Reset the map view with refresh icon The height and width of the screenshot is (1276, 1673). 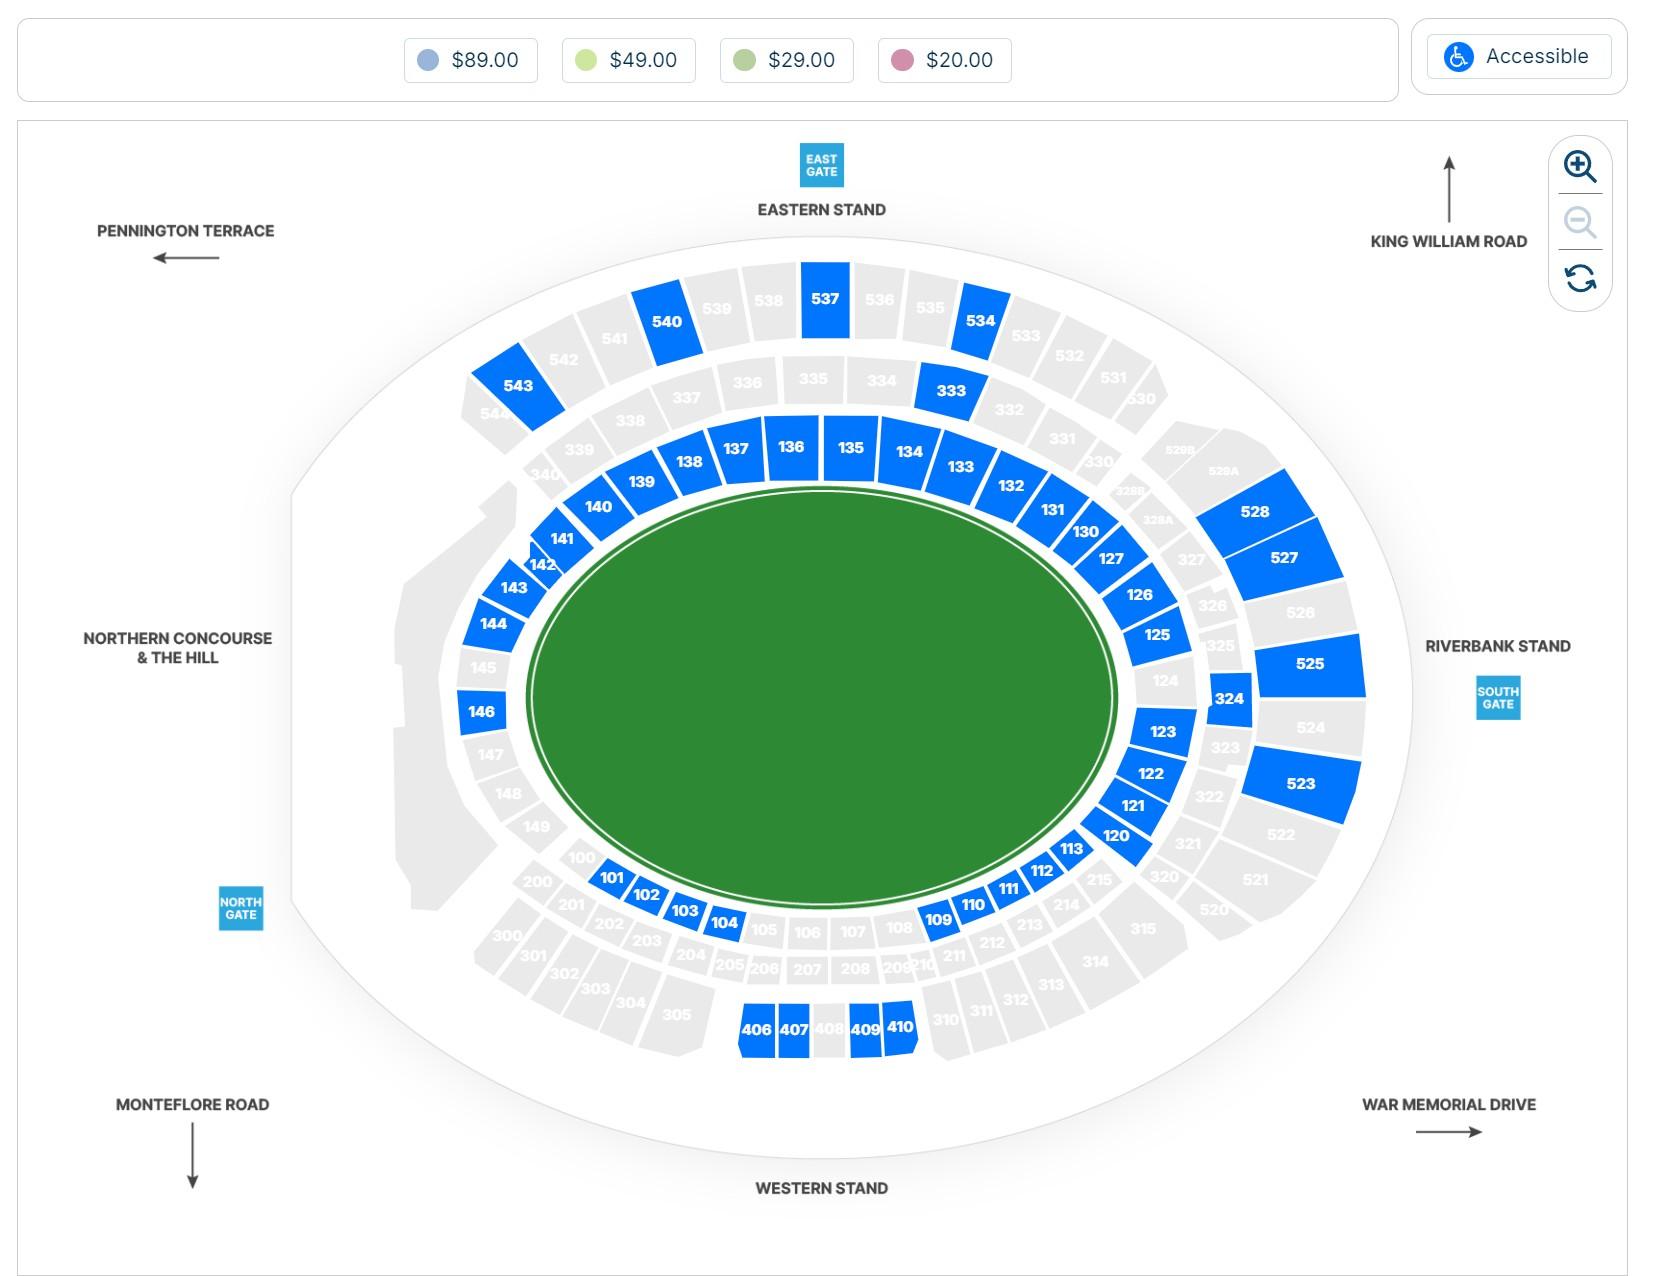(1580, 278)
